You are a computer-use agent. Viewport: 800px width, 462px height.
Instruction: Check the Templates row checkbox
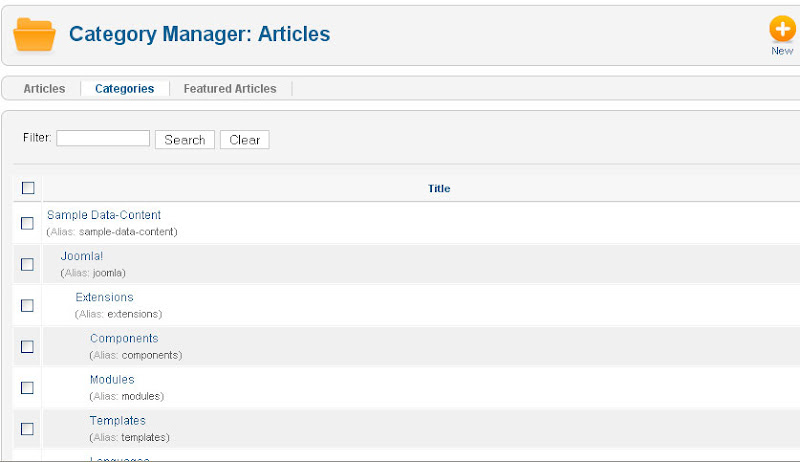point(27,429)
